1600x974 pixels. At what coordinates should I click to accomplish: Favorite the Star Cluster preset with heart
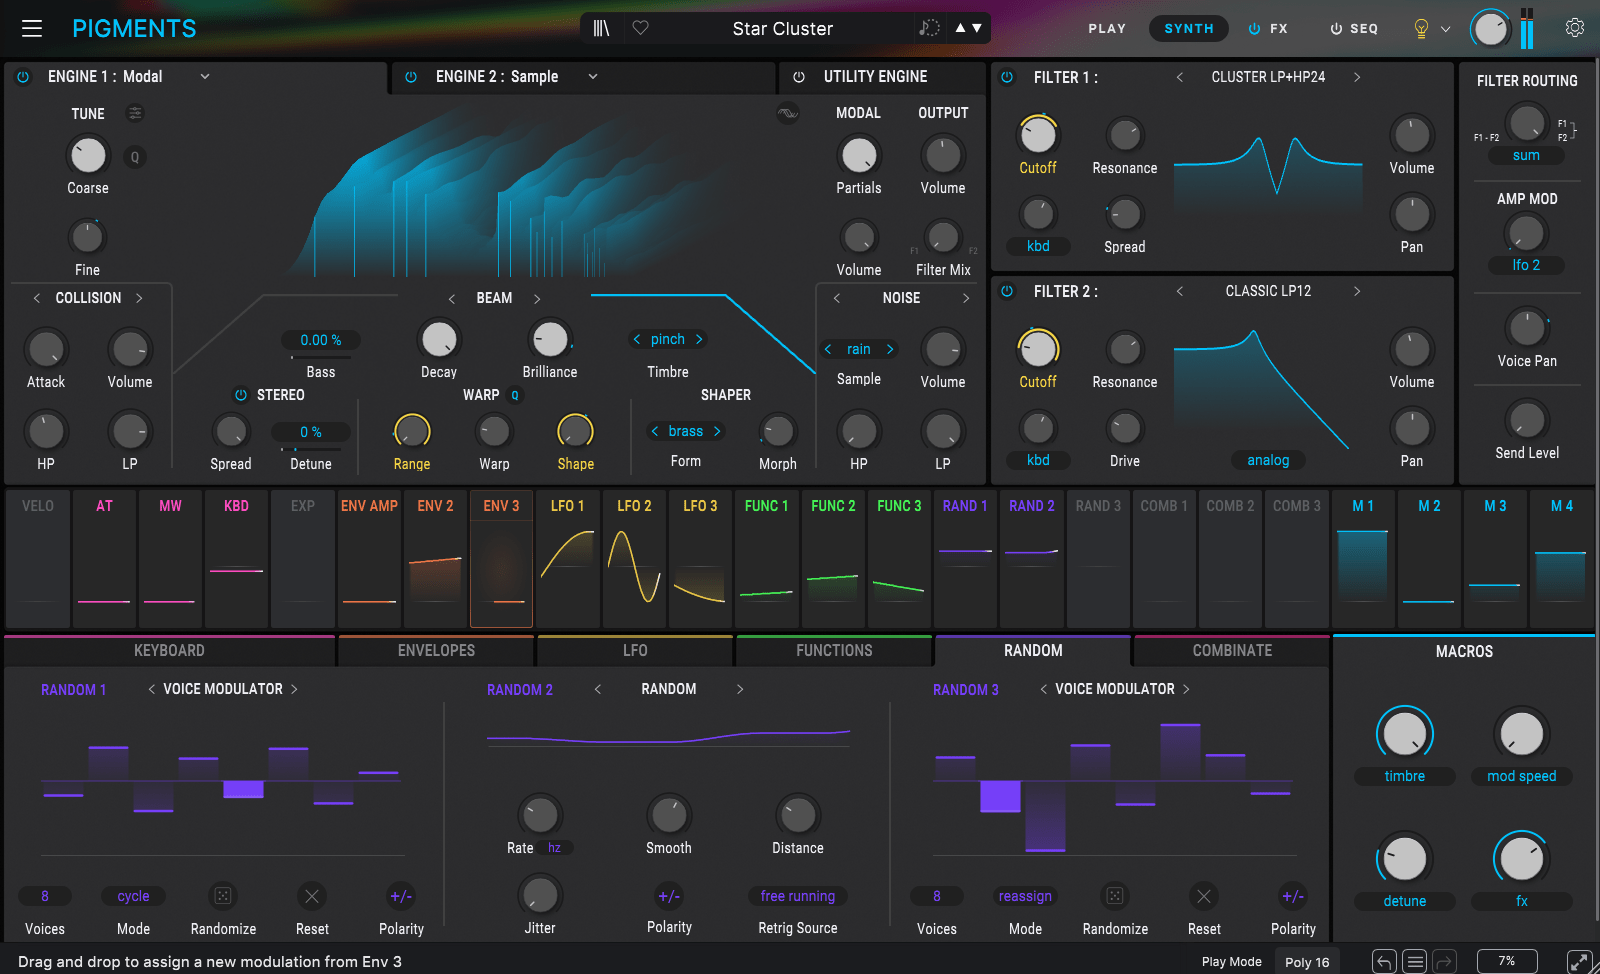point(641,28)
